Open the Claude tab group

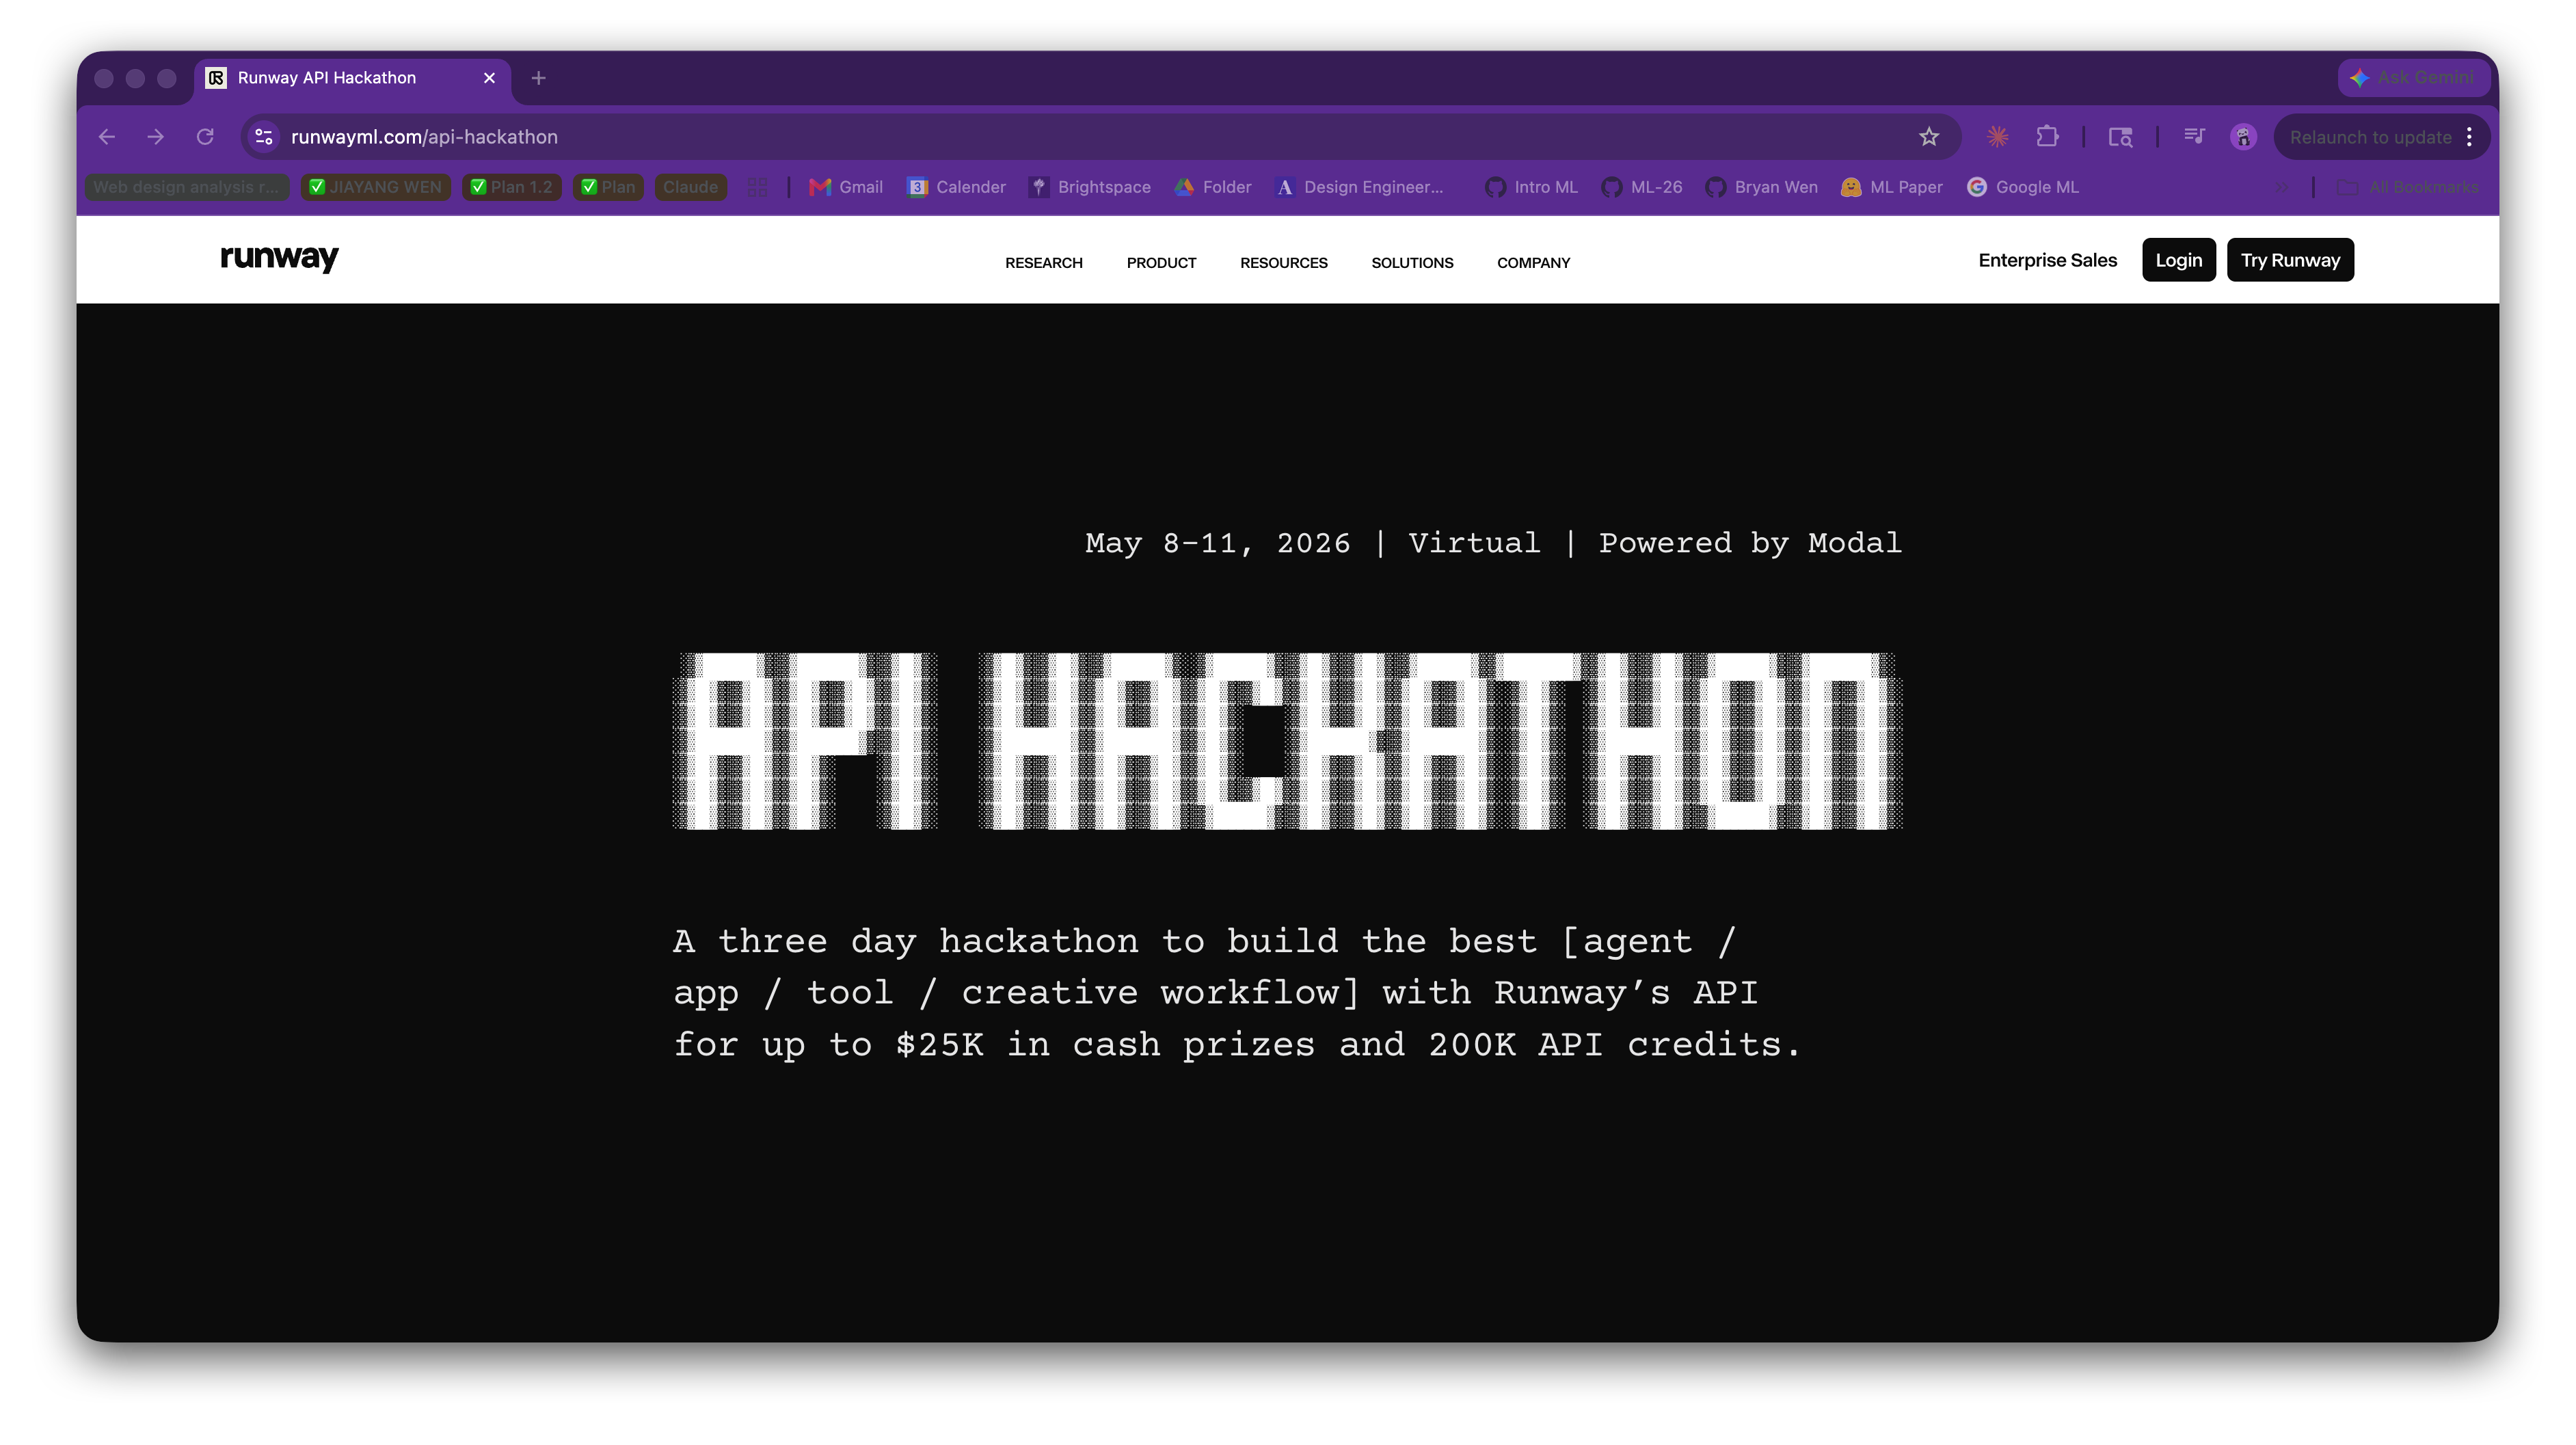click(x=690, y=187)
